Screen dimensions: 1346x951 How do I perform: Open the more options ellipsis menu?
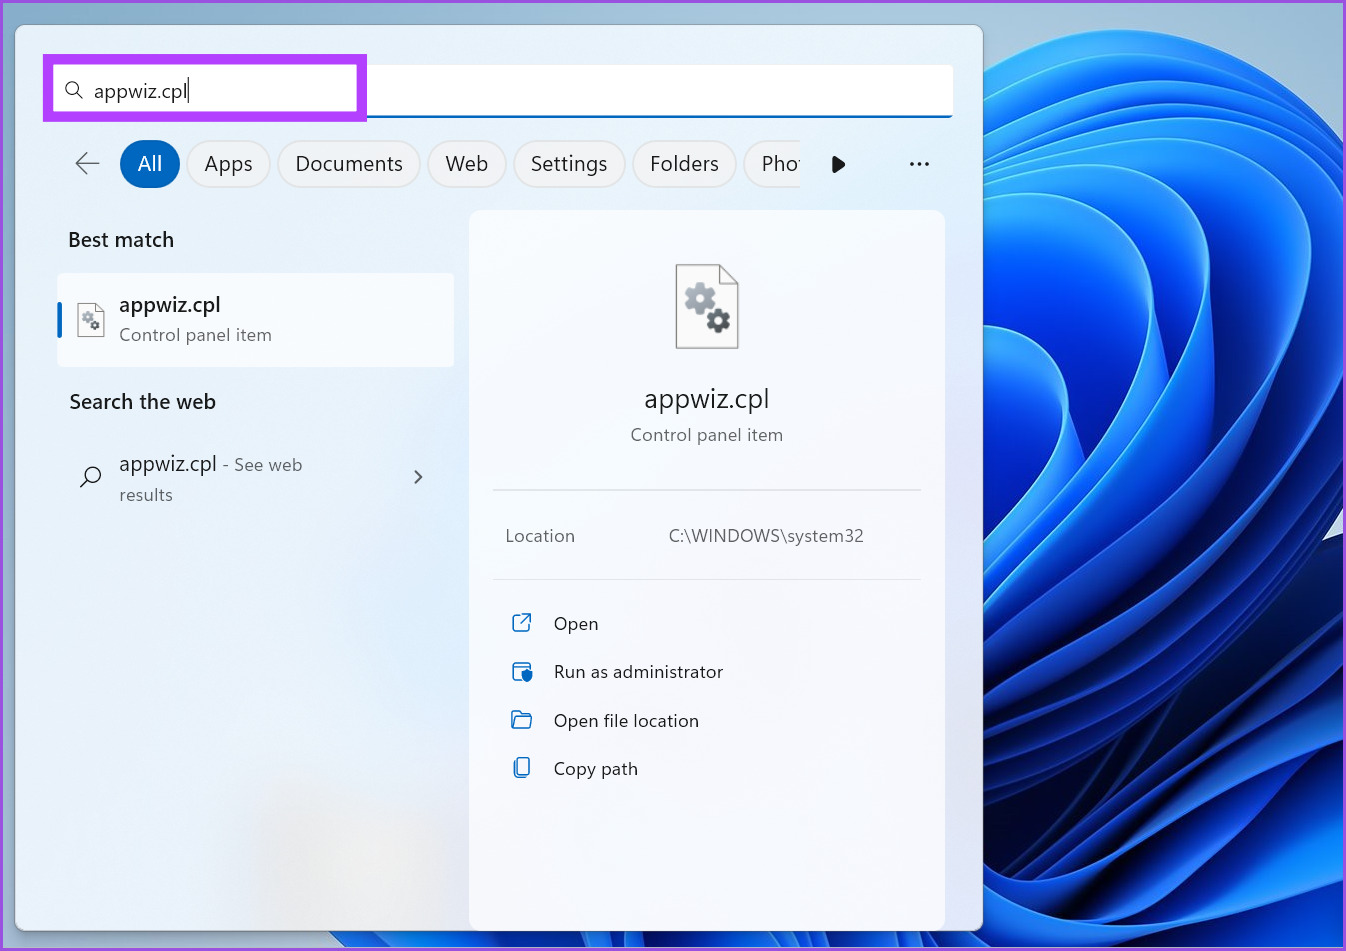pyautogui.click(x=918, y=164)
